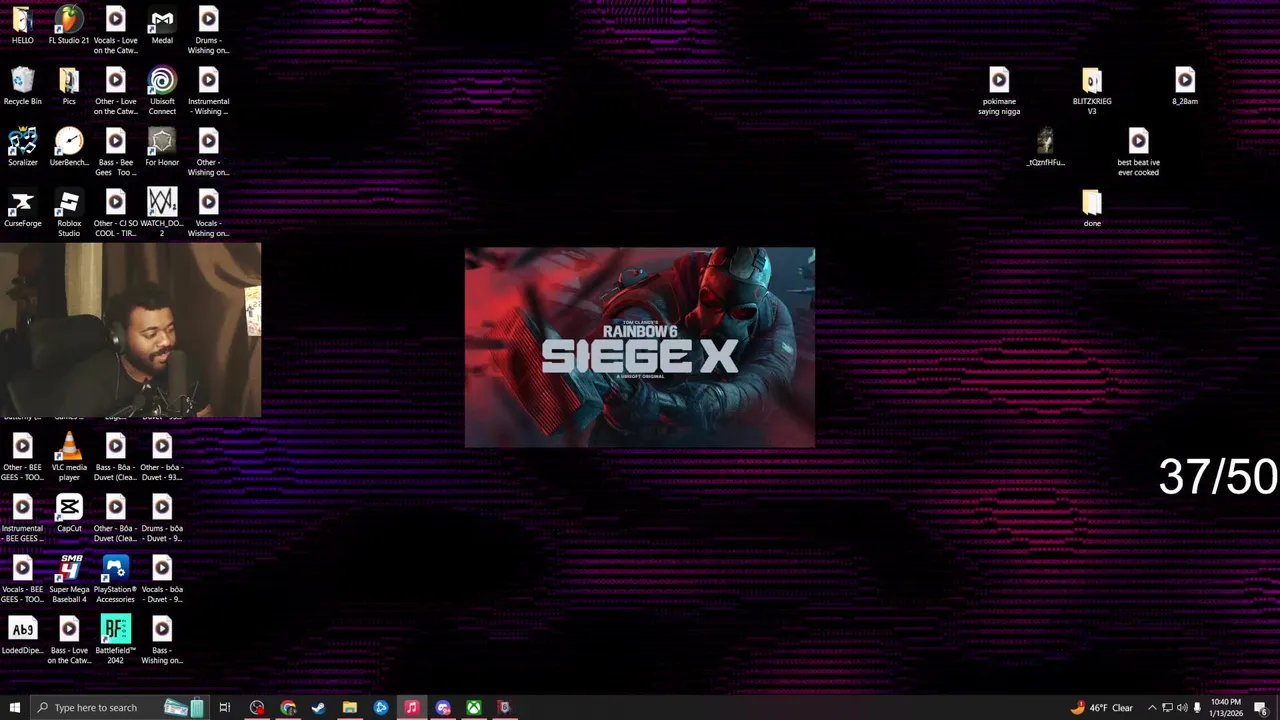The height and width of the screenshot is (720, 1280).
Task: Launch WATCH_DOGS 2 shortcut
Action: coord(162,214)
